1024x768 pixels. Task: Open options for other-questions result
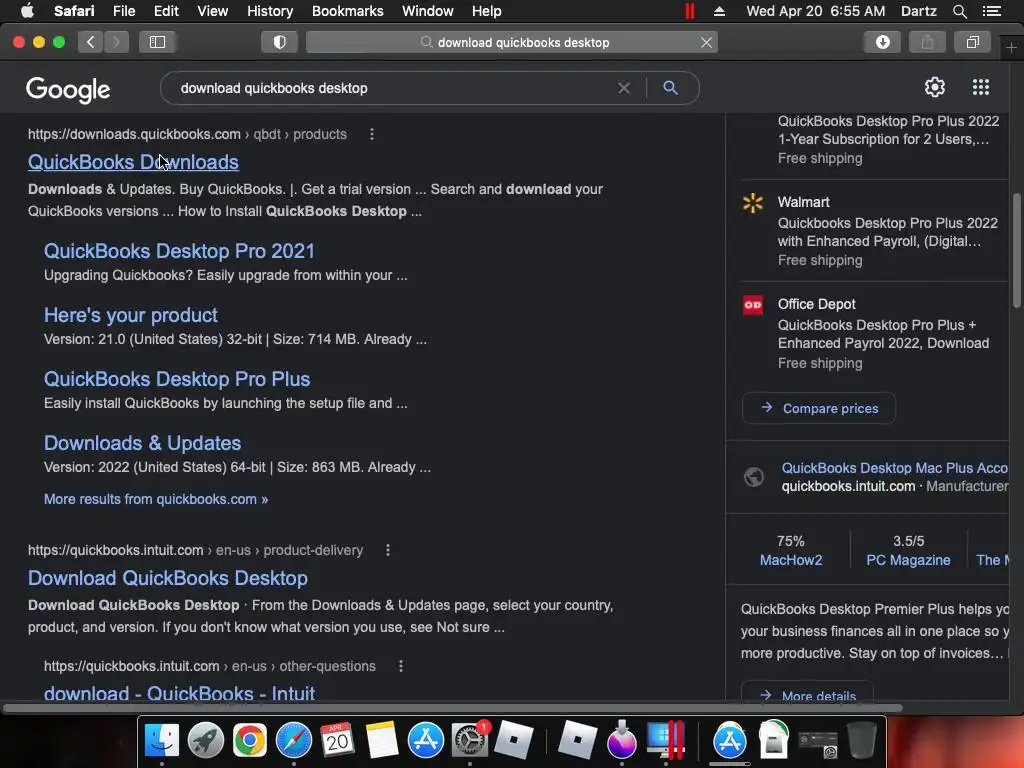401,666
